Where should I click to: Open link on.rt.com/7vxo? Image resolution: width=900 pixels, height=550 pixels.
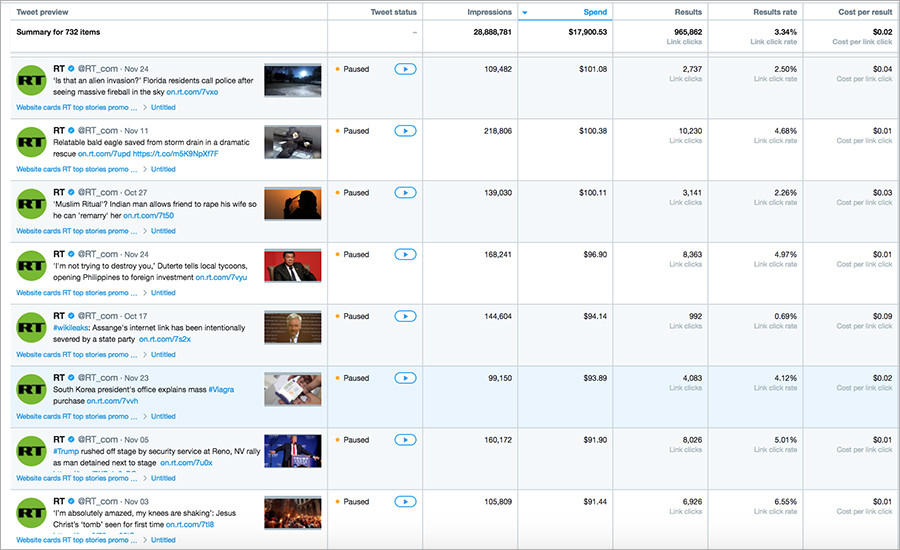click(x=192, y=92)
